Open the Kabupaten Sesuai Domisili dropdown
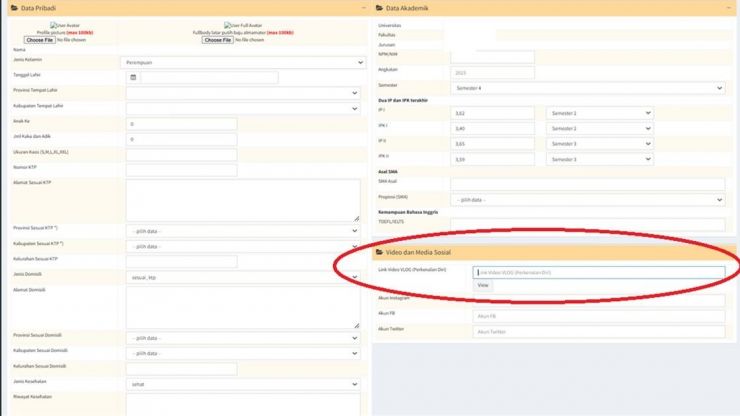Screen dimensions: 740x416 243,353
